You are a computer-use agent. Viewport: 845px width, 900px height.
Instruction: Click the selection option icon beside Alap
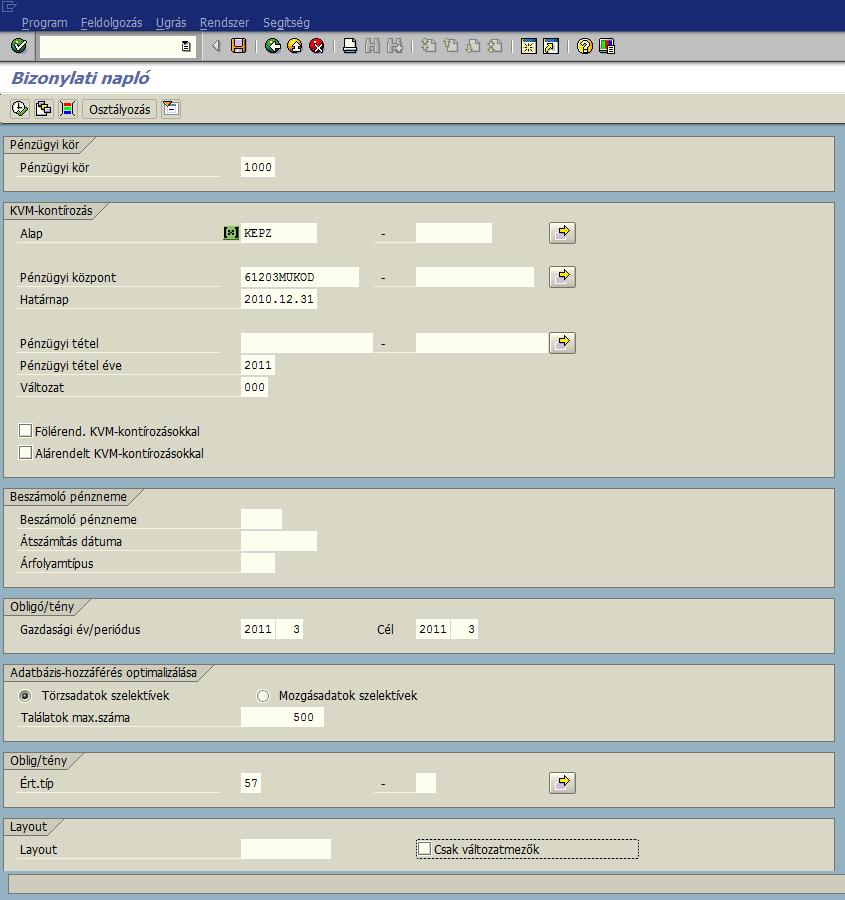[231, 232]
